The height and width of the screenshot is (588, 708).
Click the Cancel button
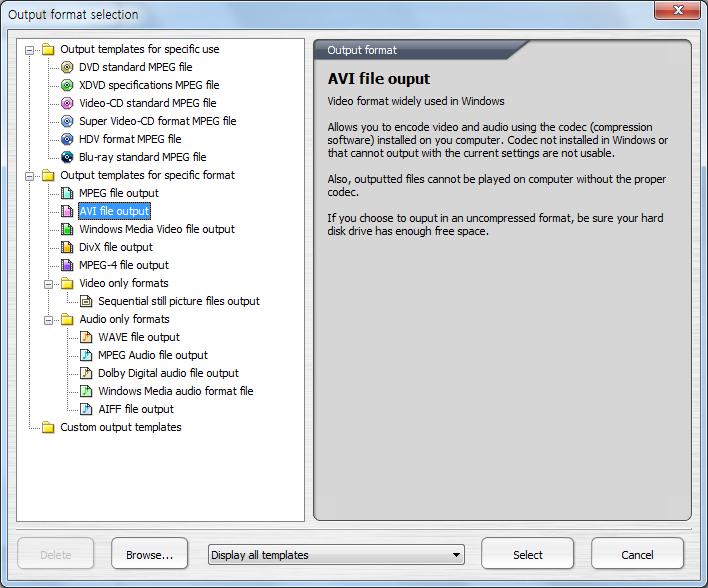click(637, 555)
